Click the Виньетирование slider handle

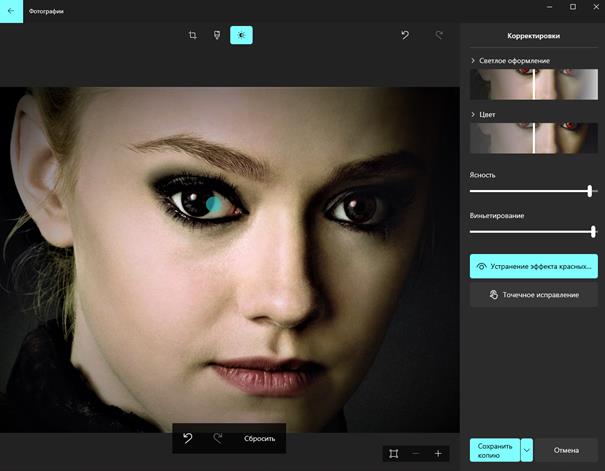[x=593, y=231]
